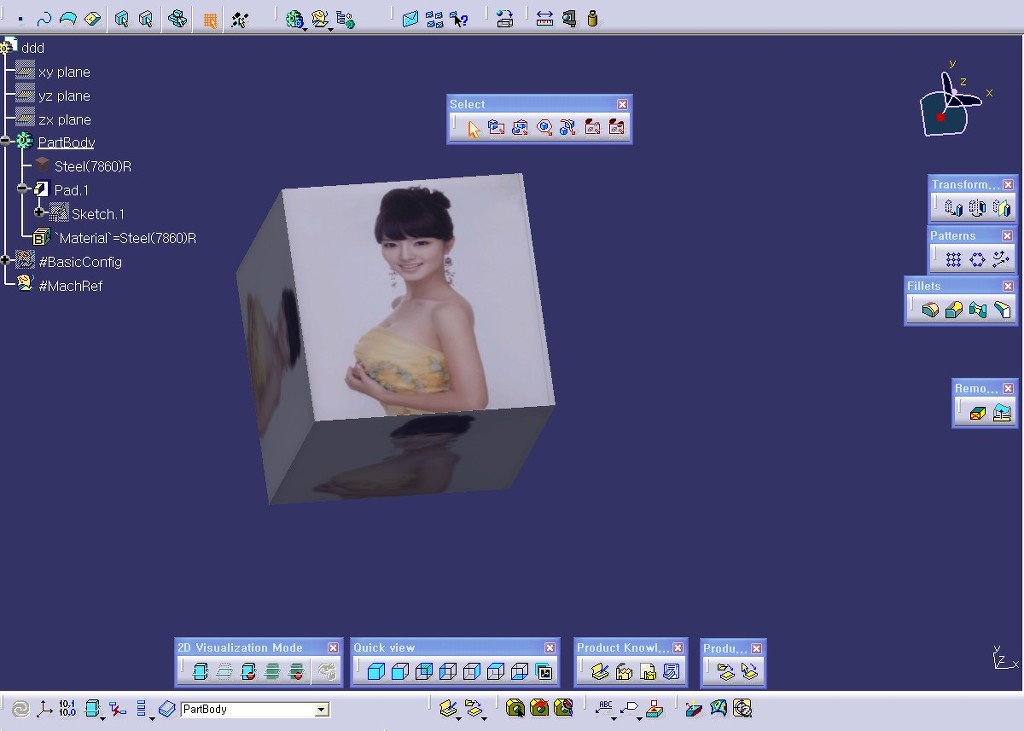Expand the Sketch.1 tree node
1024x731 pixels.
39,213
